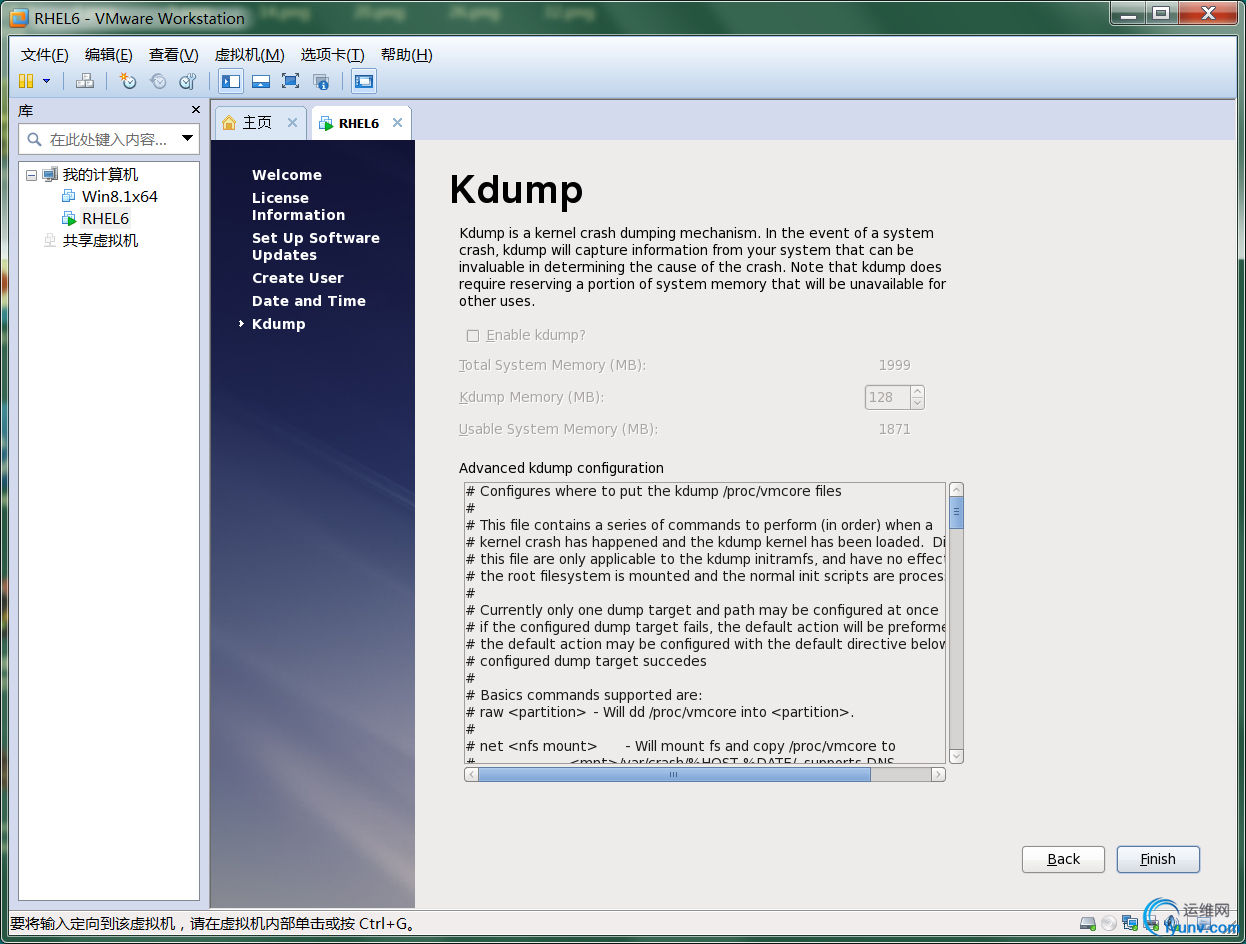The image size is (1246, 944).
Task: Click the horizontal scrollbar left arrow
Action: click(471, 775)
